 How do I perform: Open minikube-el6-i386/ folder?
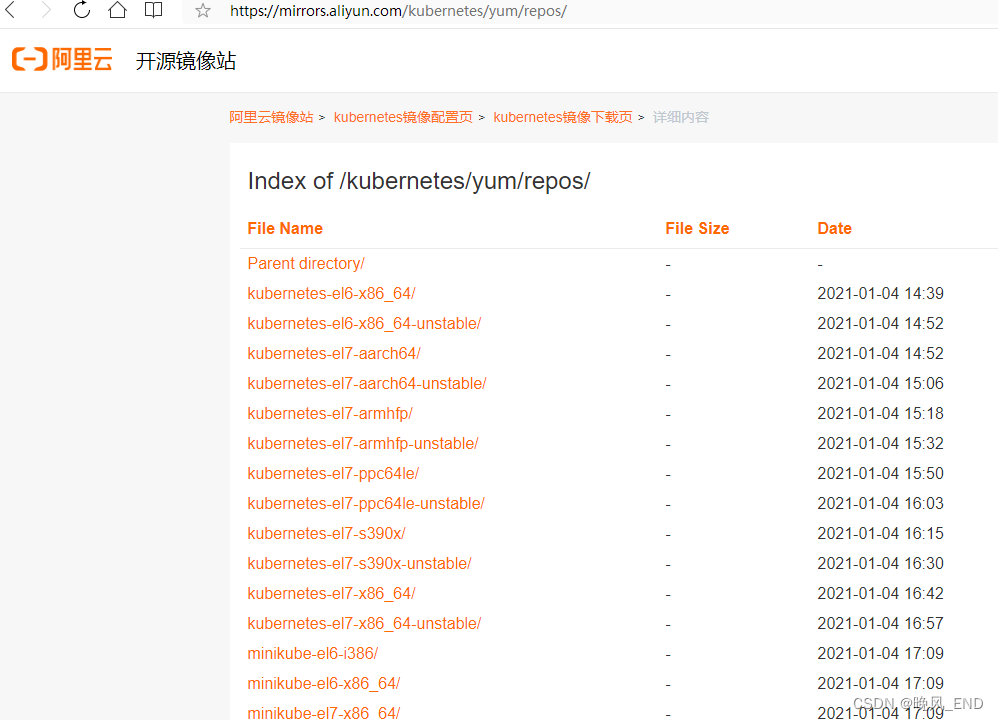[313, 653]
